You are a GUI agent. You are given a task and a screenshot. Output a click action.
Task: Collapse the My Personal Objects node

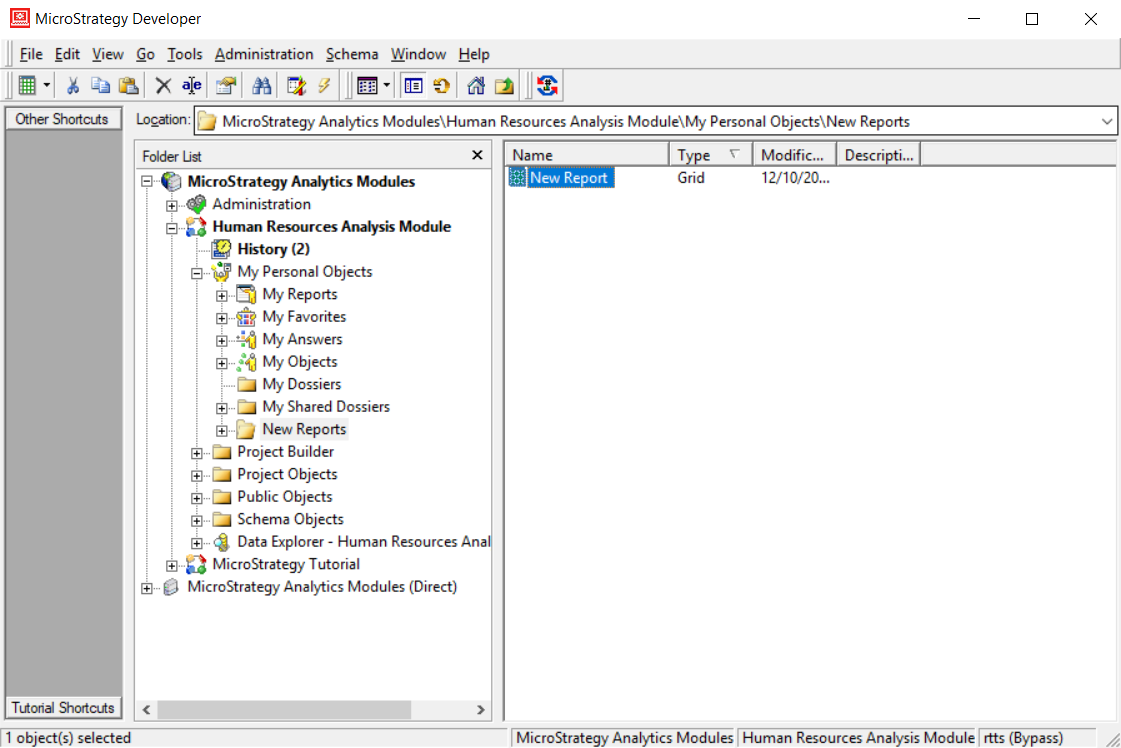click(x=197, y=273)
